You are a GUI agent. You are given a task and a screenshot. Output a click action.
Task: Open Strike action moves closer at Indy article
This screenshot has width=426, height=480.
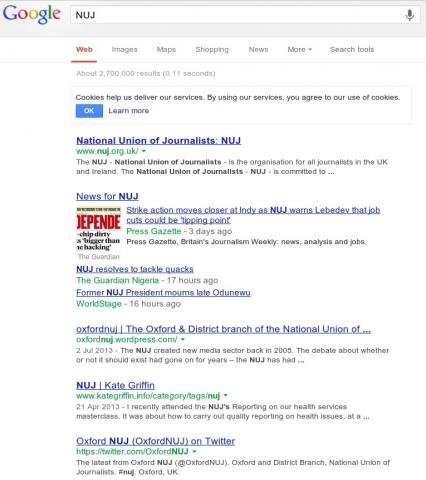point(253,215)
